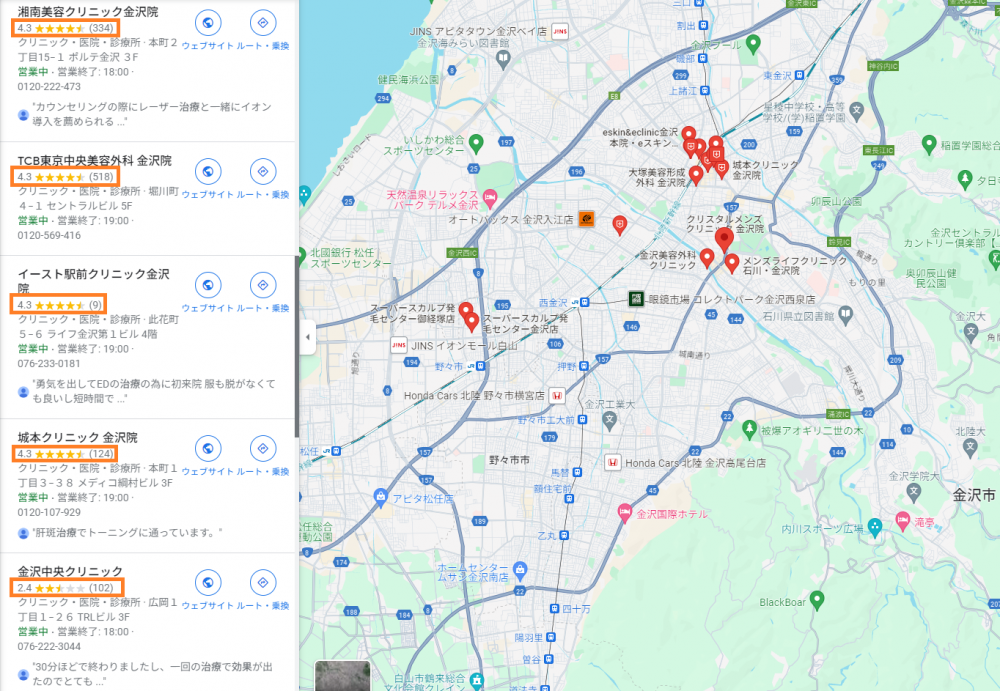The image size is (1000, 691).
Task: Click JINS イオンモール白山 map icon
Action: [x=399, y=345]
